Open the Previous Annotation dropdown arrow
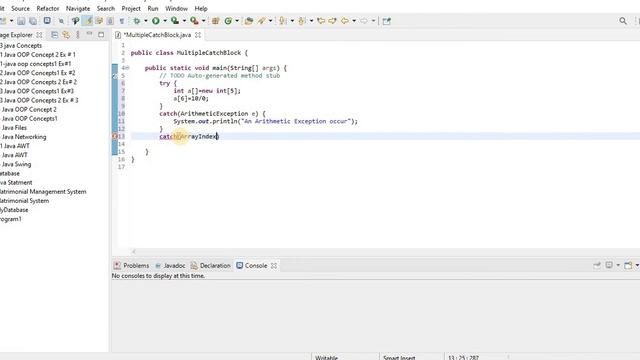This screenshot has width=640, height=360. click(x=311, y=21)
